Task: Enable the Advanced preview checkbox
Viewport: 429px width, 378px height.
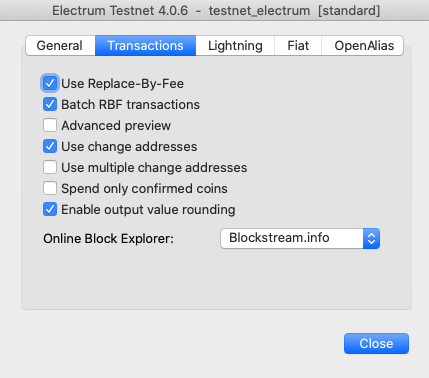Action: pos(50,125)
